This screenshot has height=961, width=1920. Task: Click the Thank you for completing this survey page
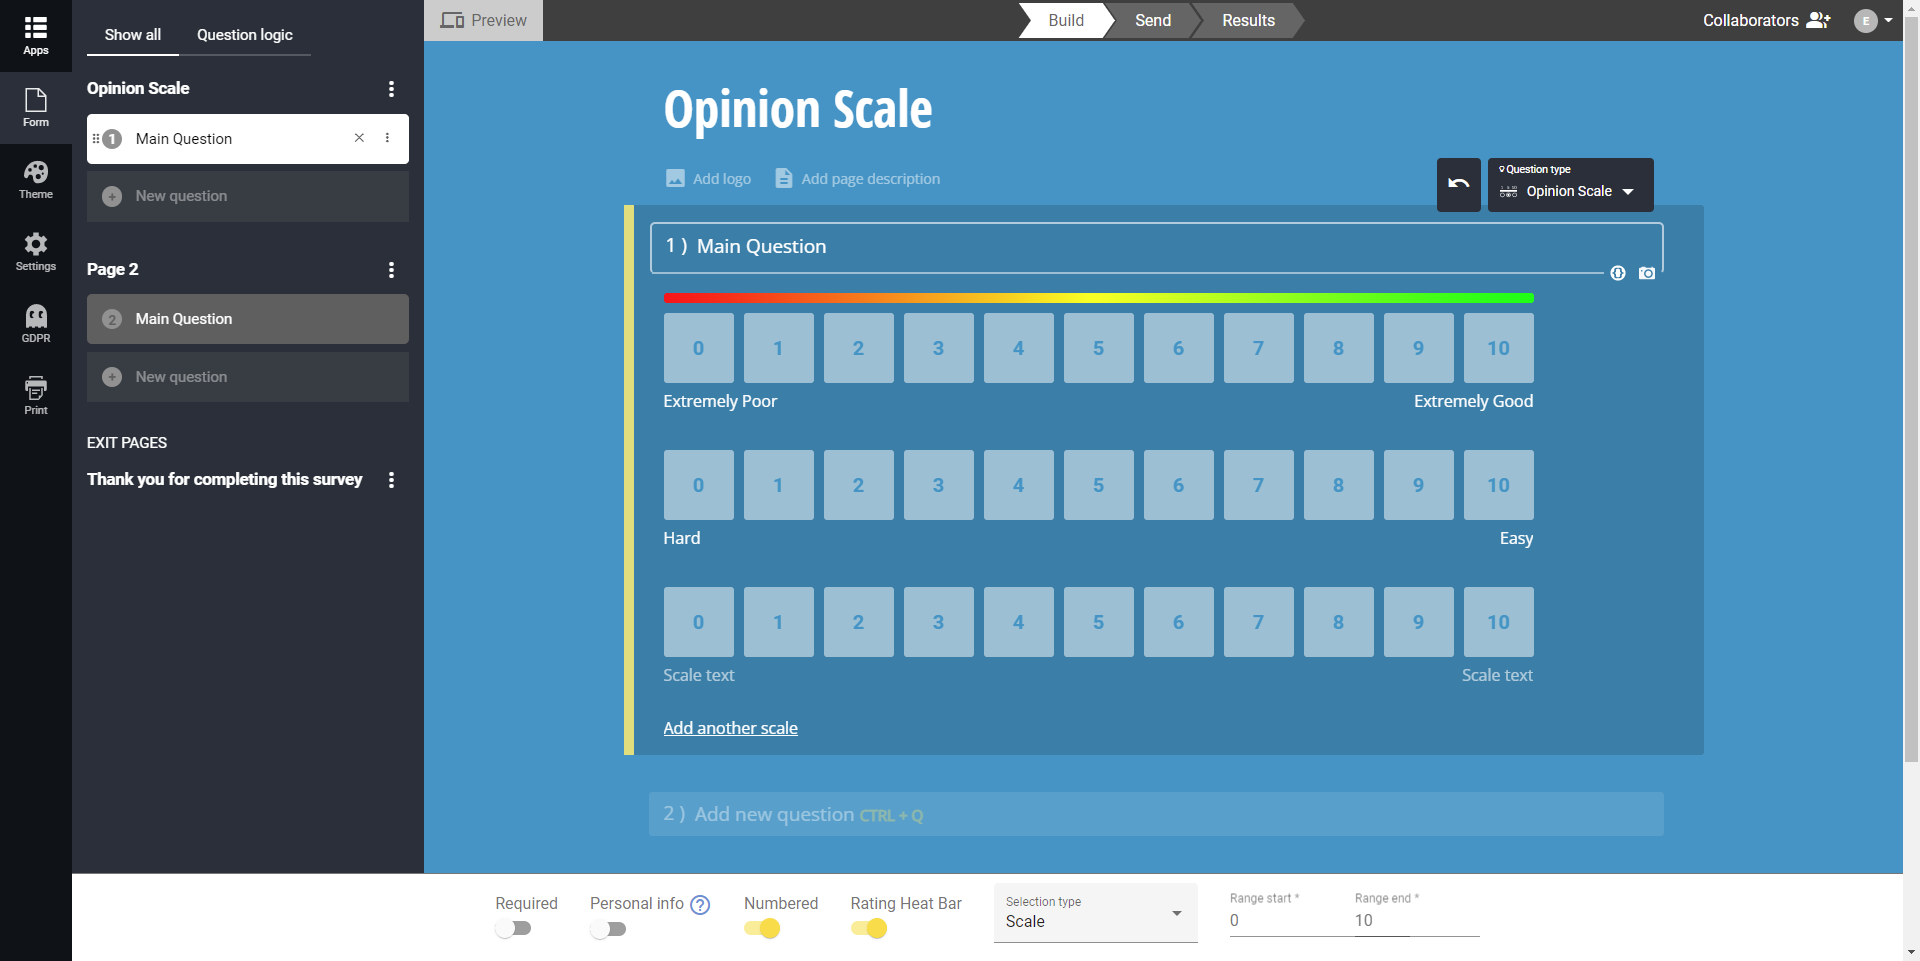224,480
